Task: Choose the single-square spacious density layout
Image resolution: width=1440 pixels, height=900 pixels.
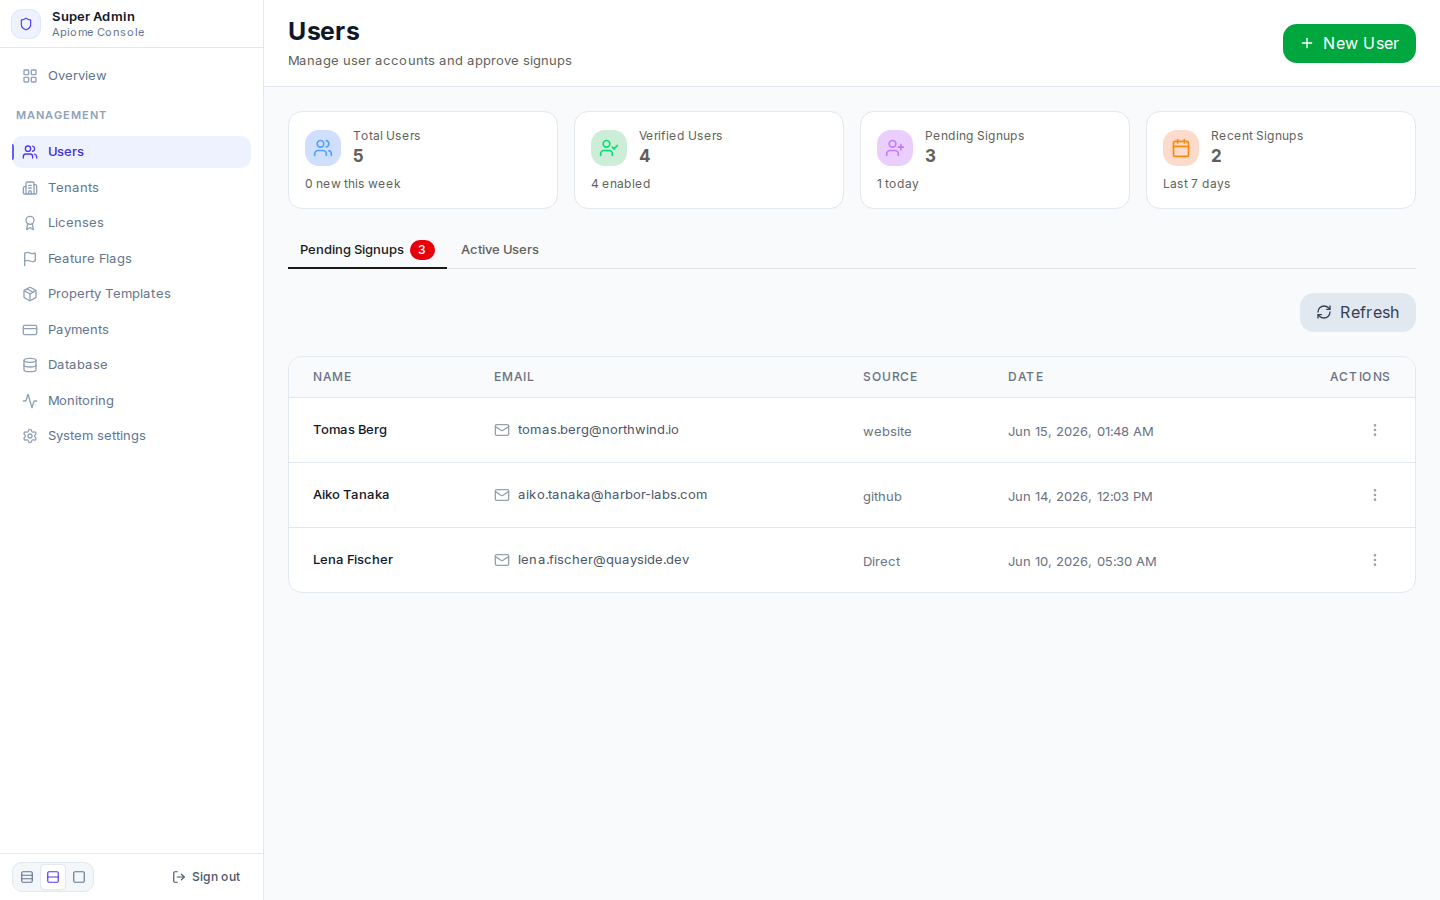Action: coord(79,877)
